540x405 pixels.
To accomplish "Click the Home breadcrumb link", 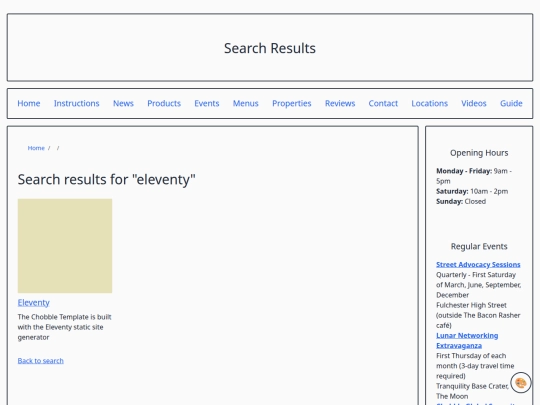I will tap(36, 148).
